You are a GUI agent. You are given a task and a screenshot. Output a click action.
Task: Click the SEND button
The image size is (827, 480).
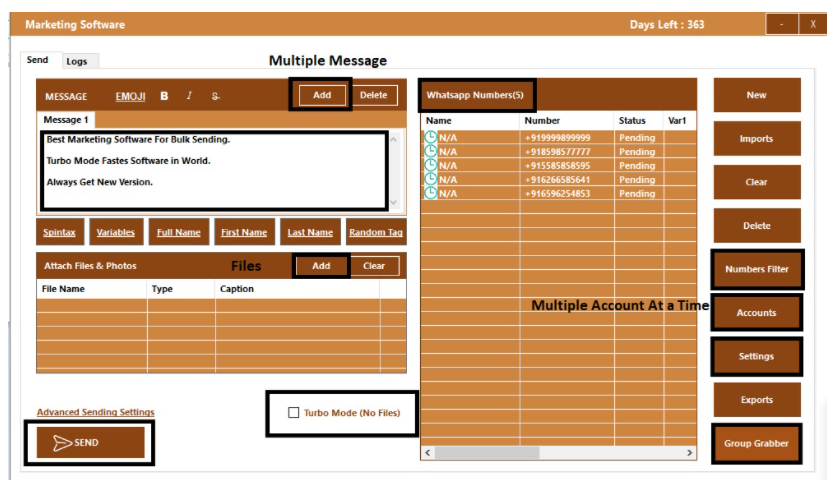(x=90, y=443)
